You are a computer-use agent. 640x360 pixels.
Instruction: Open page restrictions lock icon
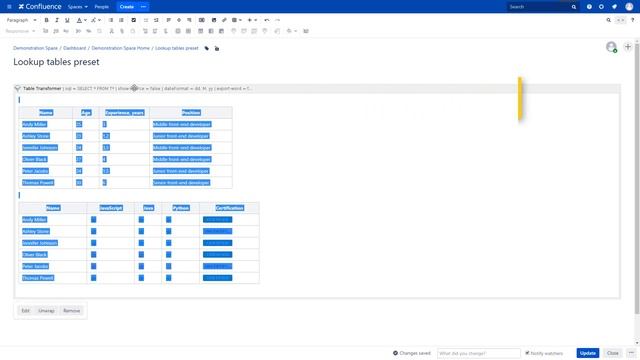tap(217, 49)
